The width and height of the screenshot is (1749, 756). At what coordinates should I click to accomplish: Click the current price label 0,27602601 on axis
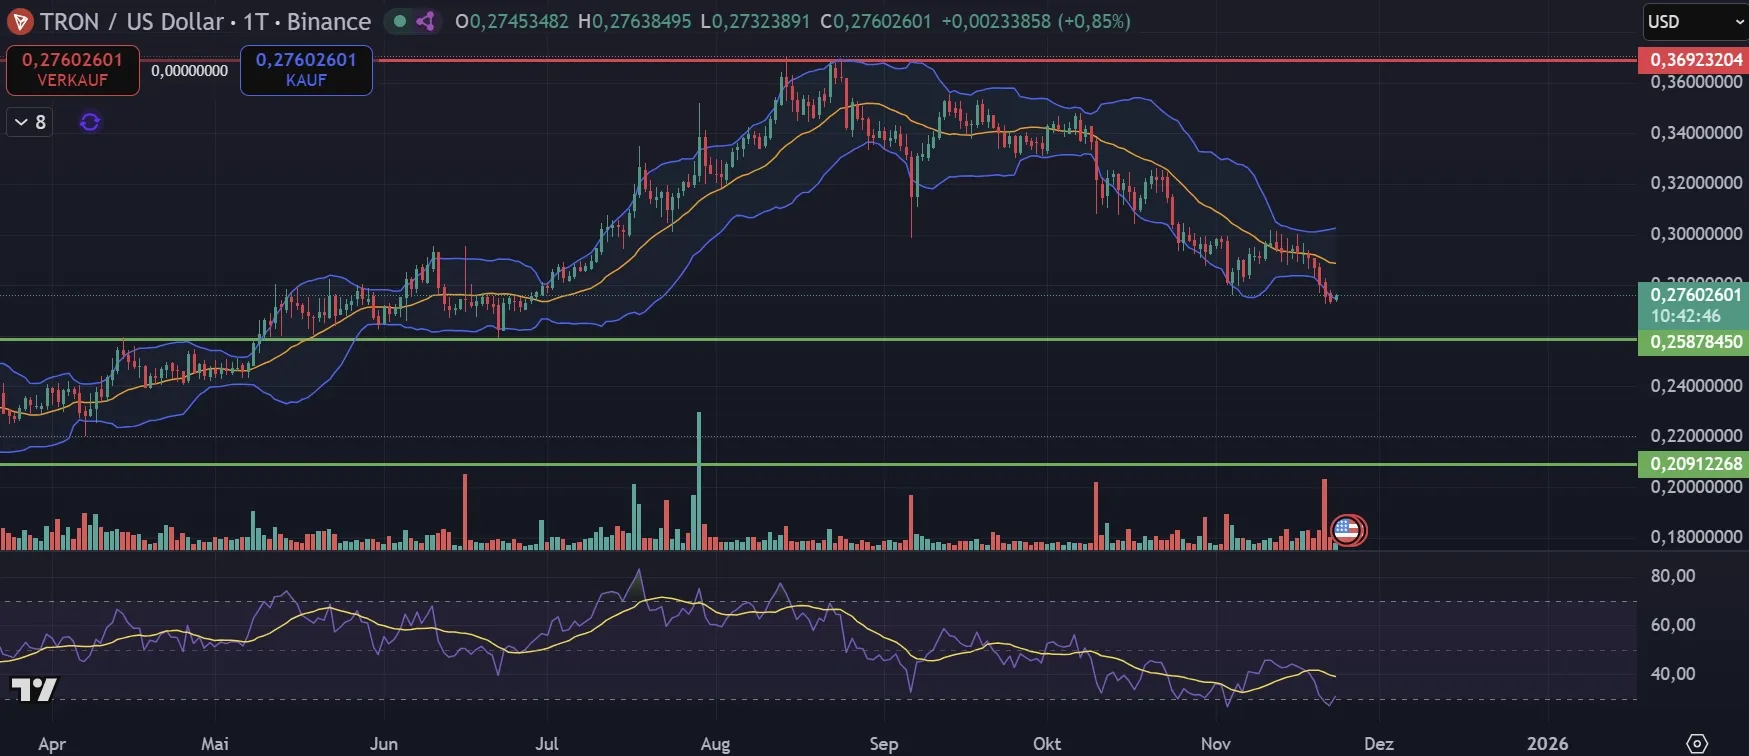click(x=1695, y=295)
